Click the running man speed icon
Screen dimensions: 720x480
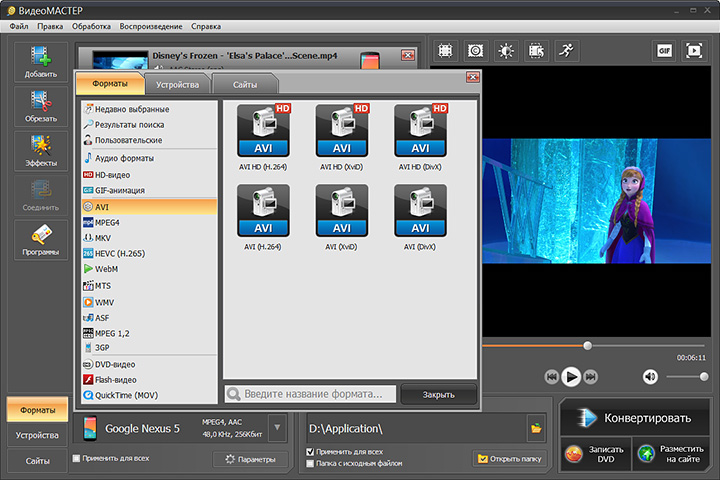(x=566, y=50)
